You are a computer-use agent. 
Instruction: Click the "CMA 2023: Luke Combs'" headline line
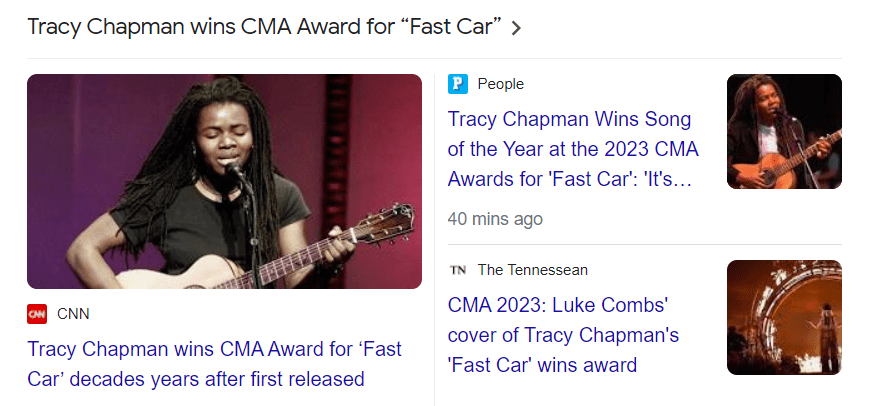(557, 304)
